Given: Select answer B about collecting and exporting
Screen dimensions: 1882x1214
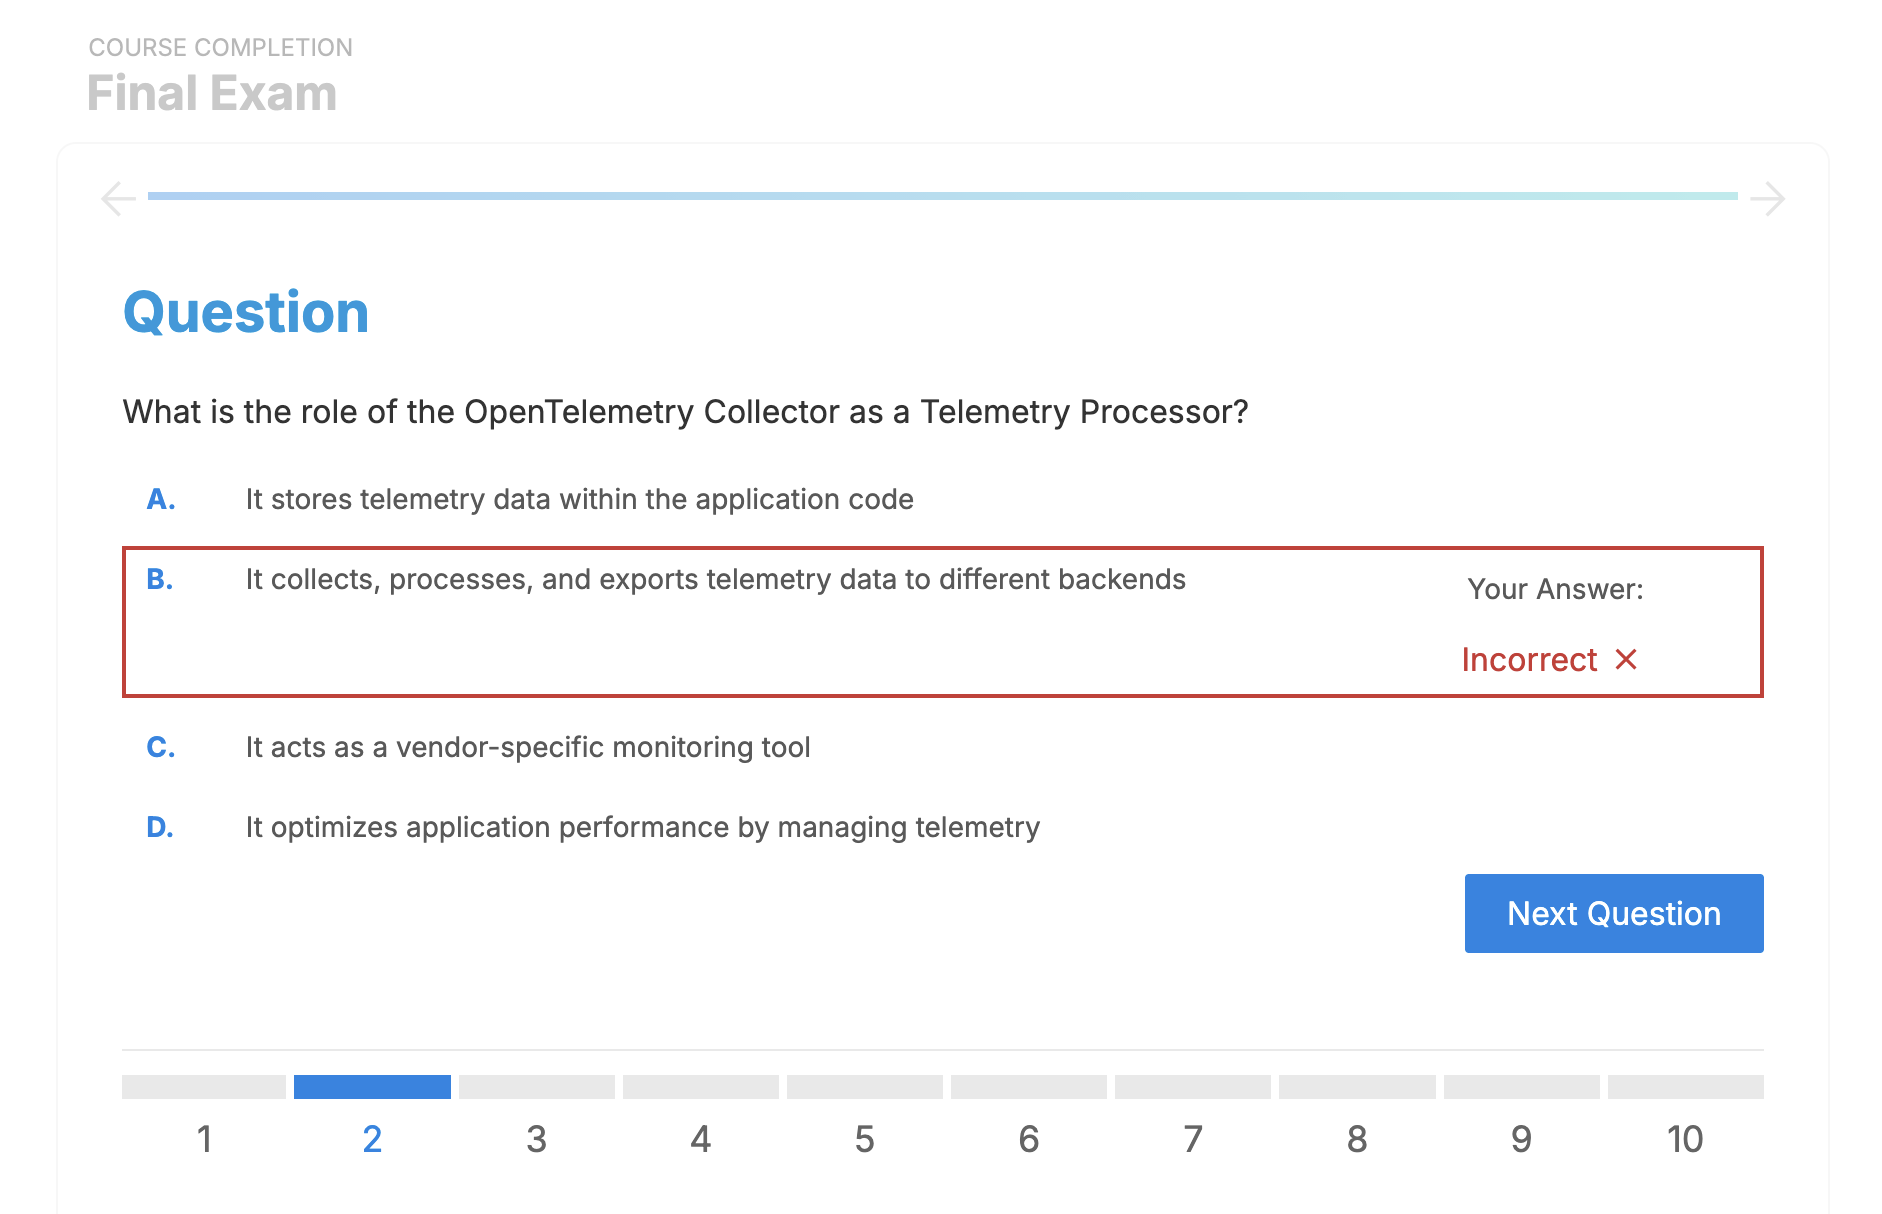Looking at the screenshot, I should [715, 580].
